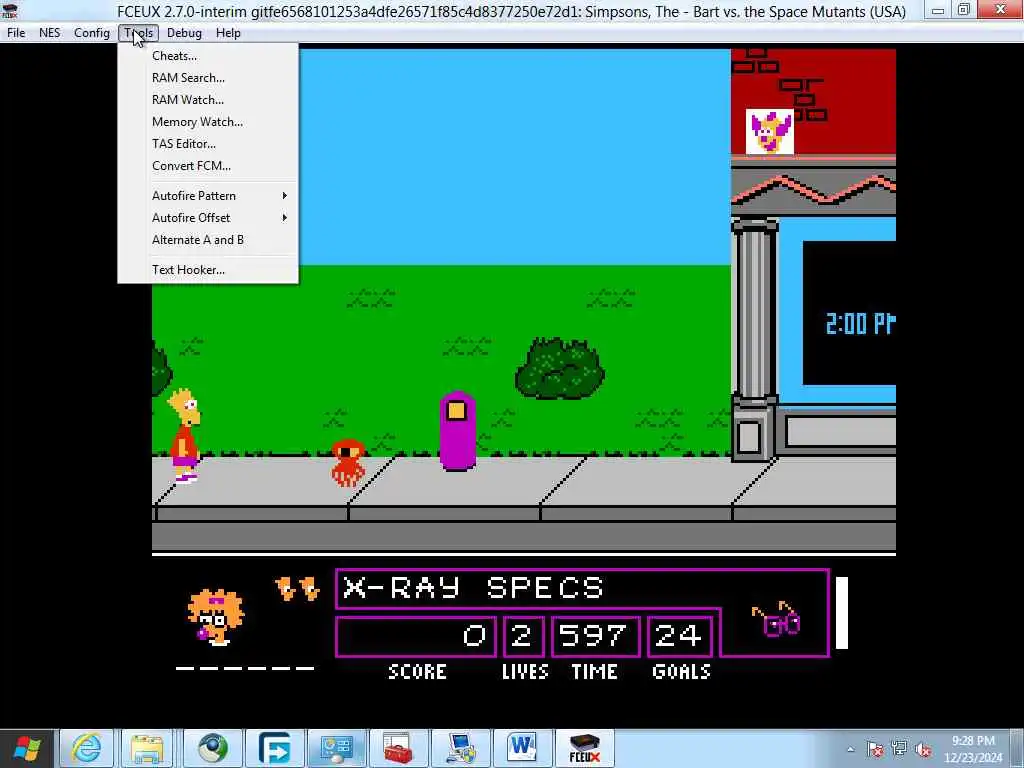
Task: Click the orange Bart head icons in HUD
Action: pos(298,588)
